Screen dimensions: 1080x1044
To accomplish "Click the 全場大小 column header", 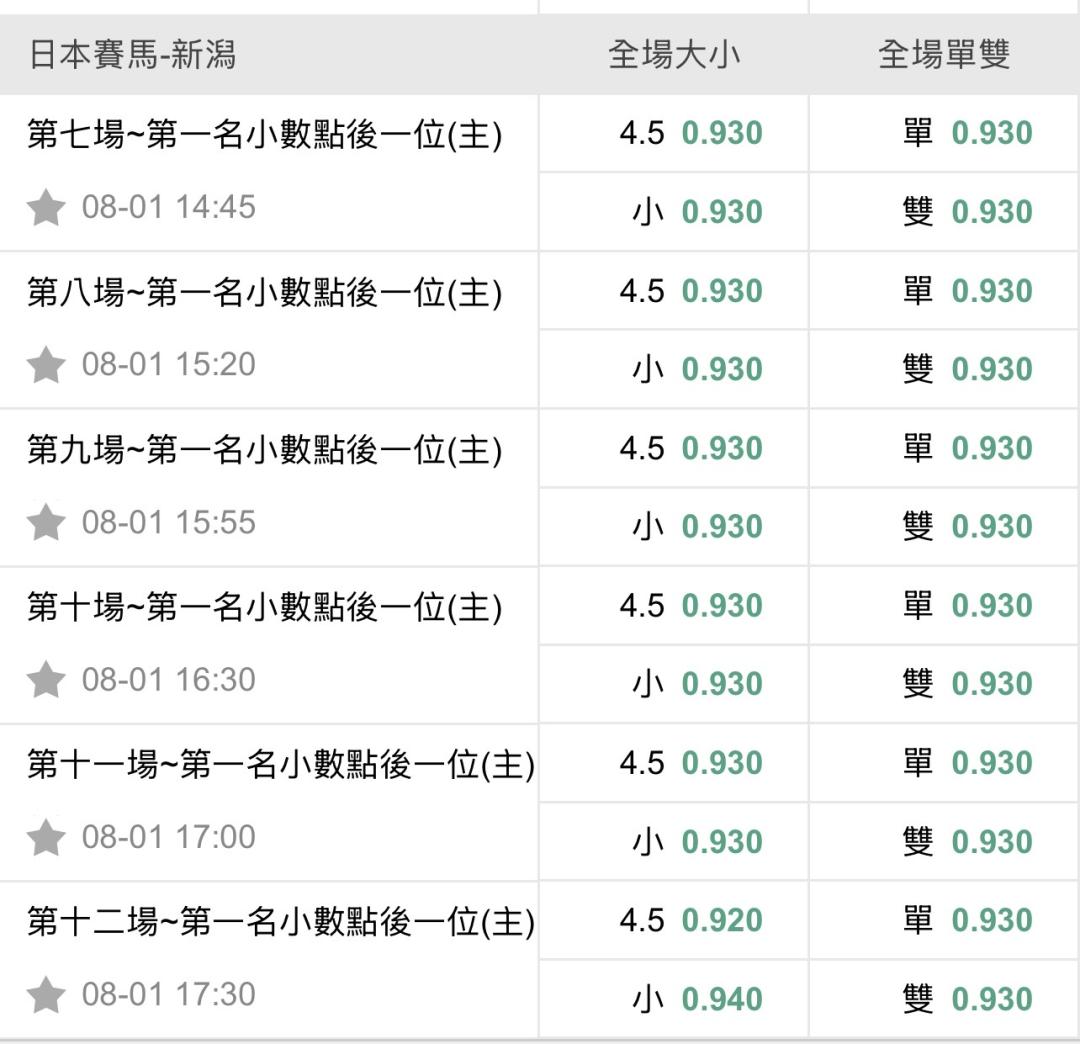I will [x=674, y=54].
